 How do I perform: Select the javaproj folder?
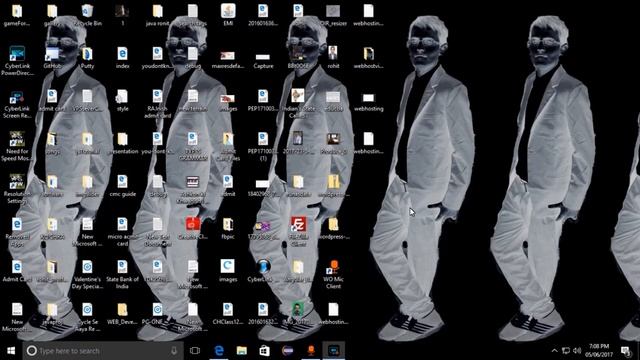pyautogui.click(x=52, y=313)
